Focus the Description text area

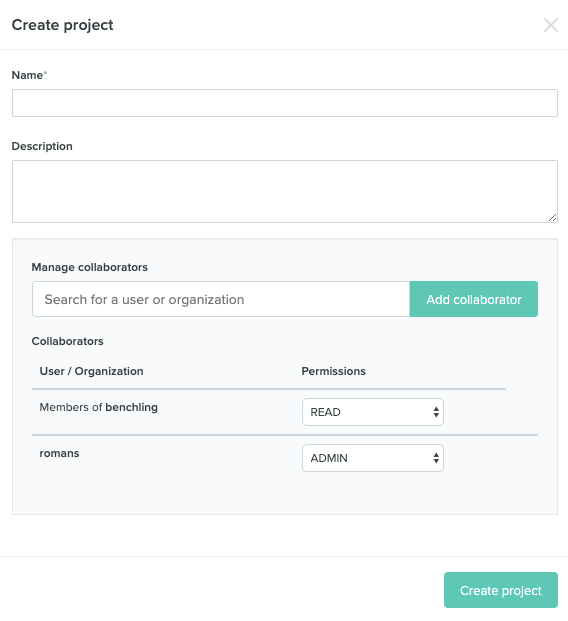pos(285,191)
